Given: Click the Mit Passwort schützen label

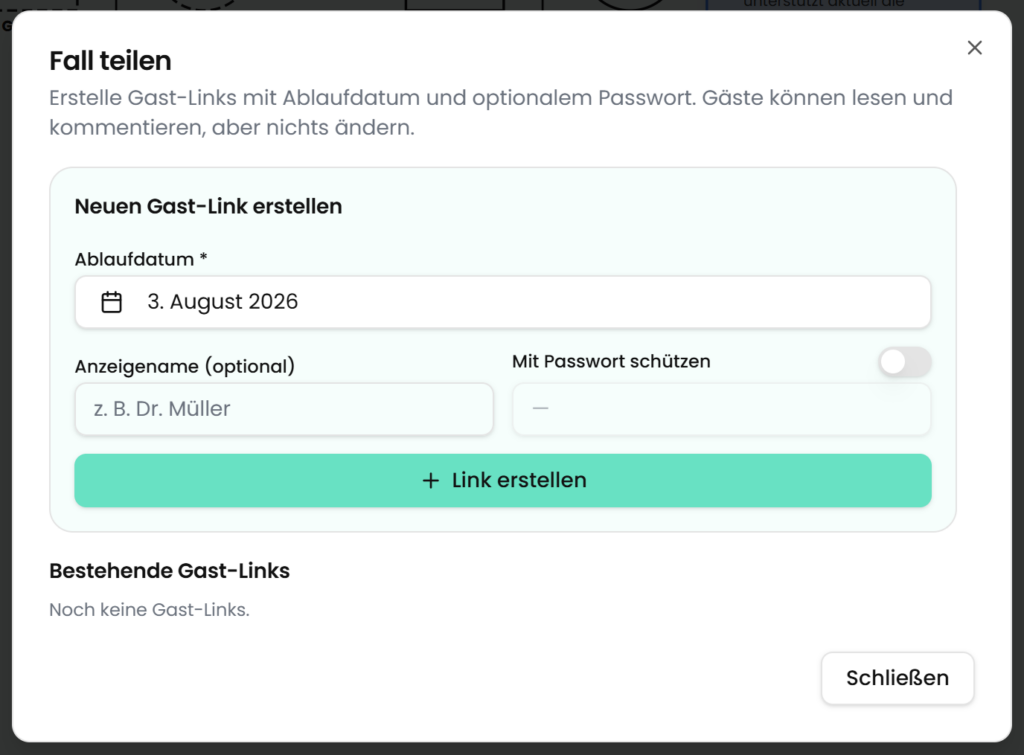Looking at the screenshot, I should coord(611,361).
